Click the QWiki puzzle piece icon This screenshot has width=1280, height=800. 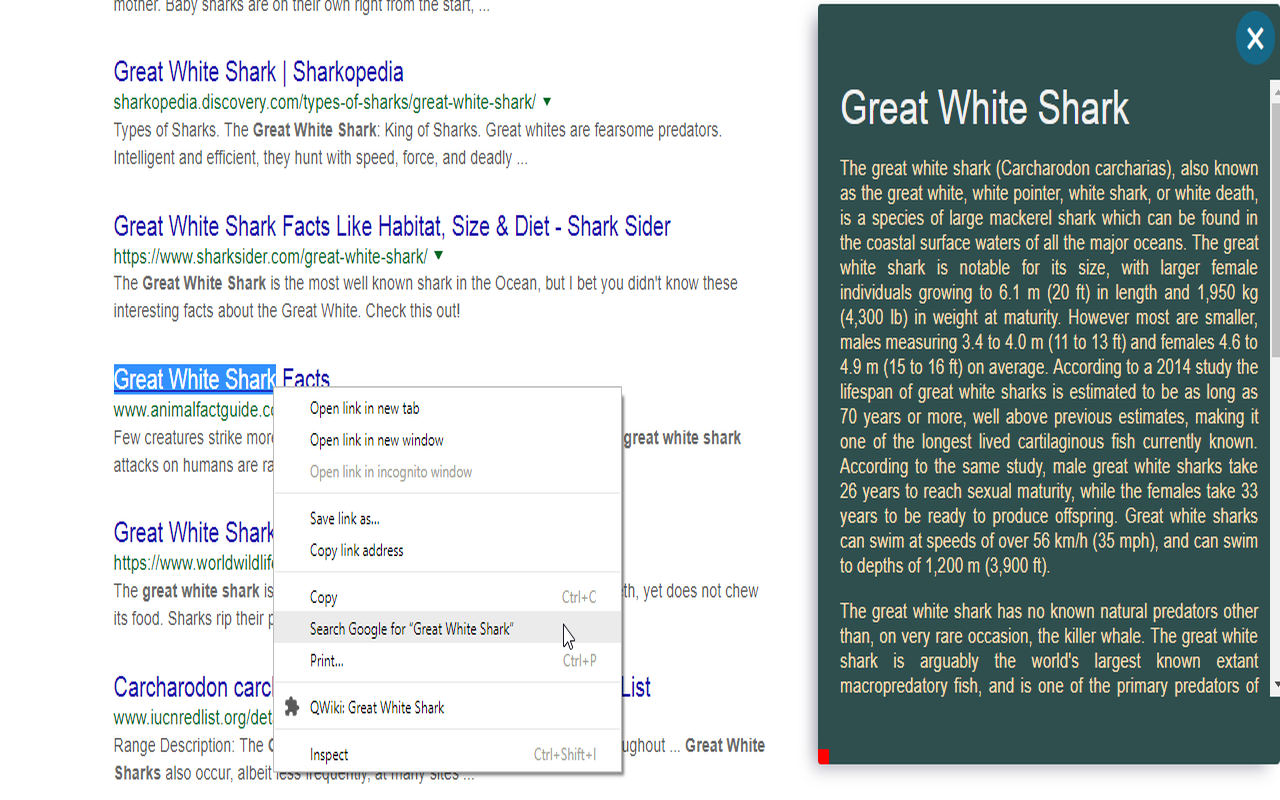(x=291, y=707)
